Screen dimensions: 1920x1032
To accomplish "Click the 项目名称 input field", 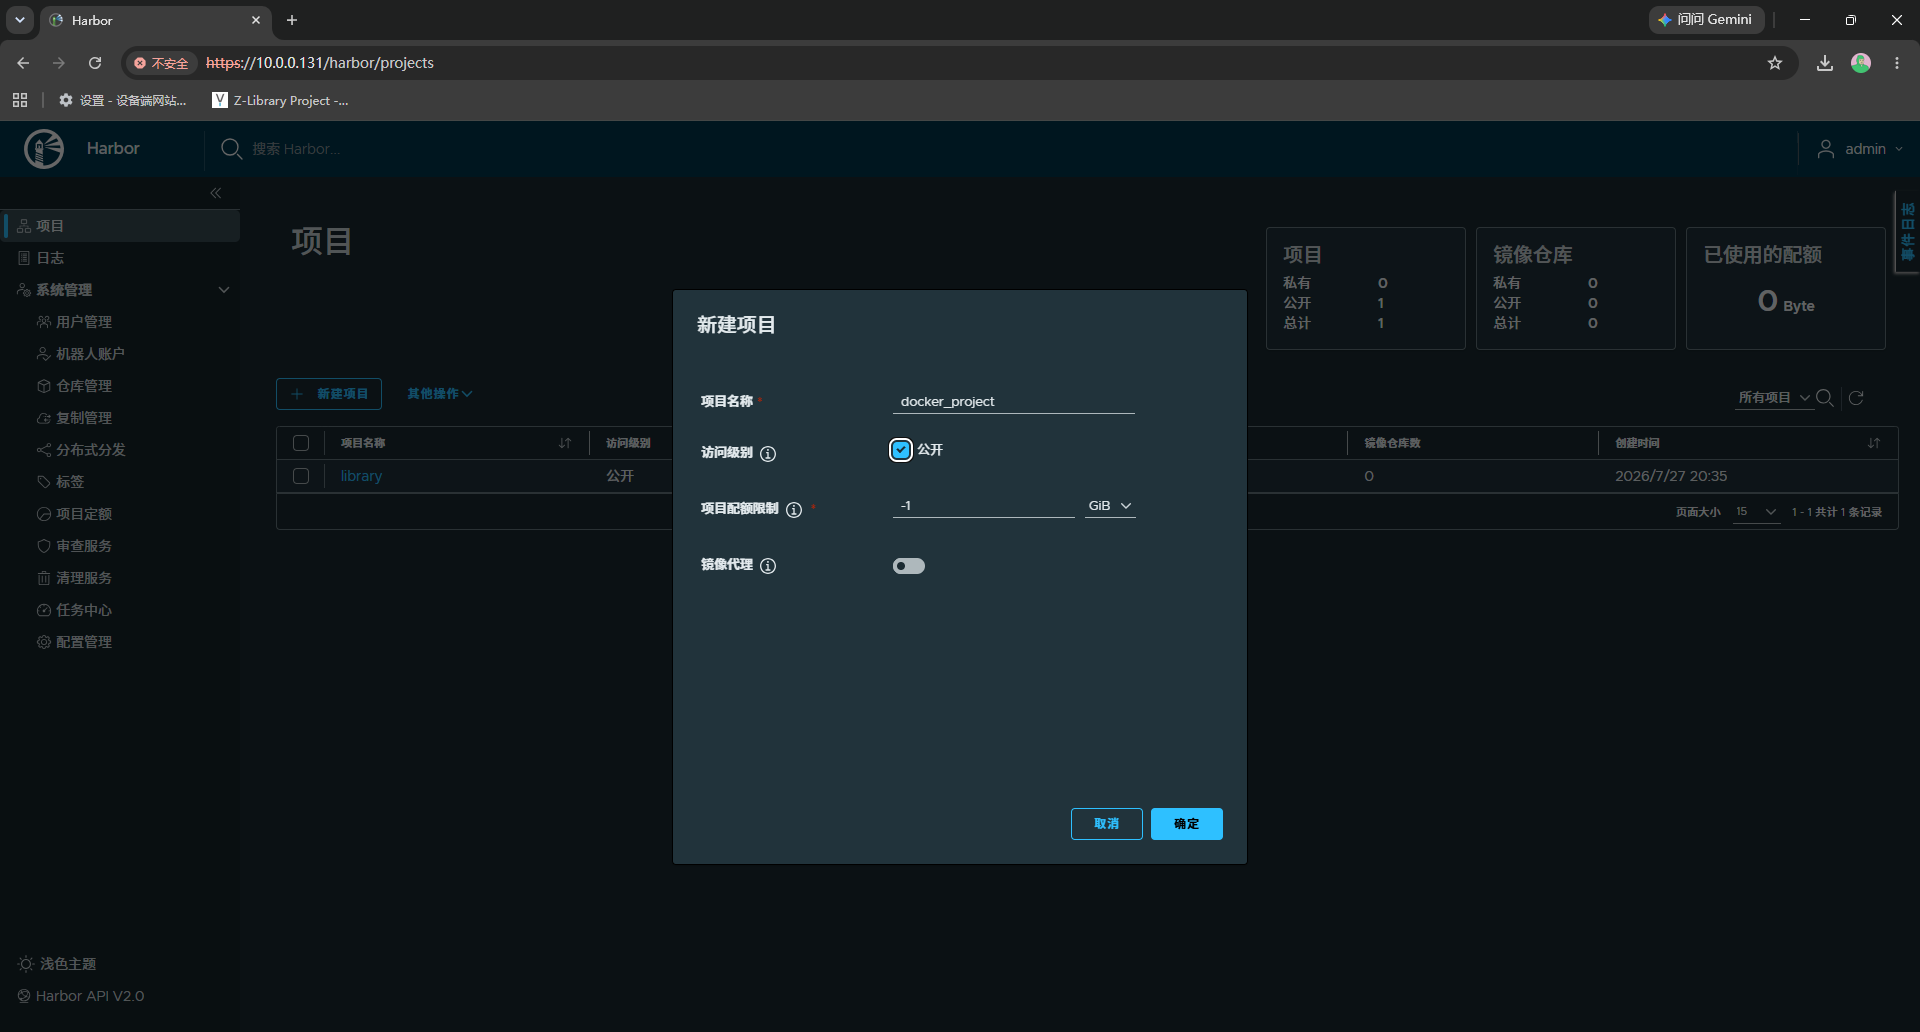I will [1014, 401].
